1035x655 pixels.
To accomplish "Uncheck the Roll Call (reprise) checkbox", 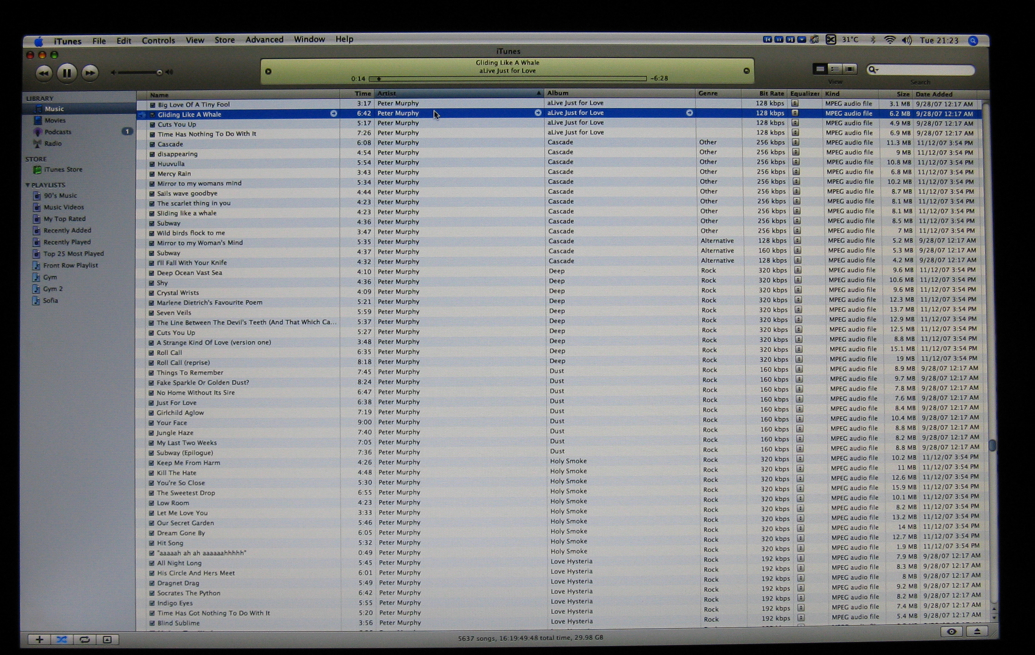I will point(151,362).
